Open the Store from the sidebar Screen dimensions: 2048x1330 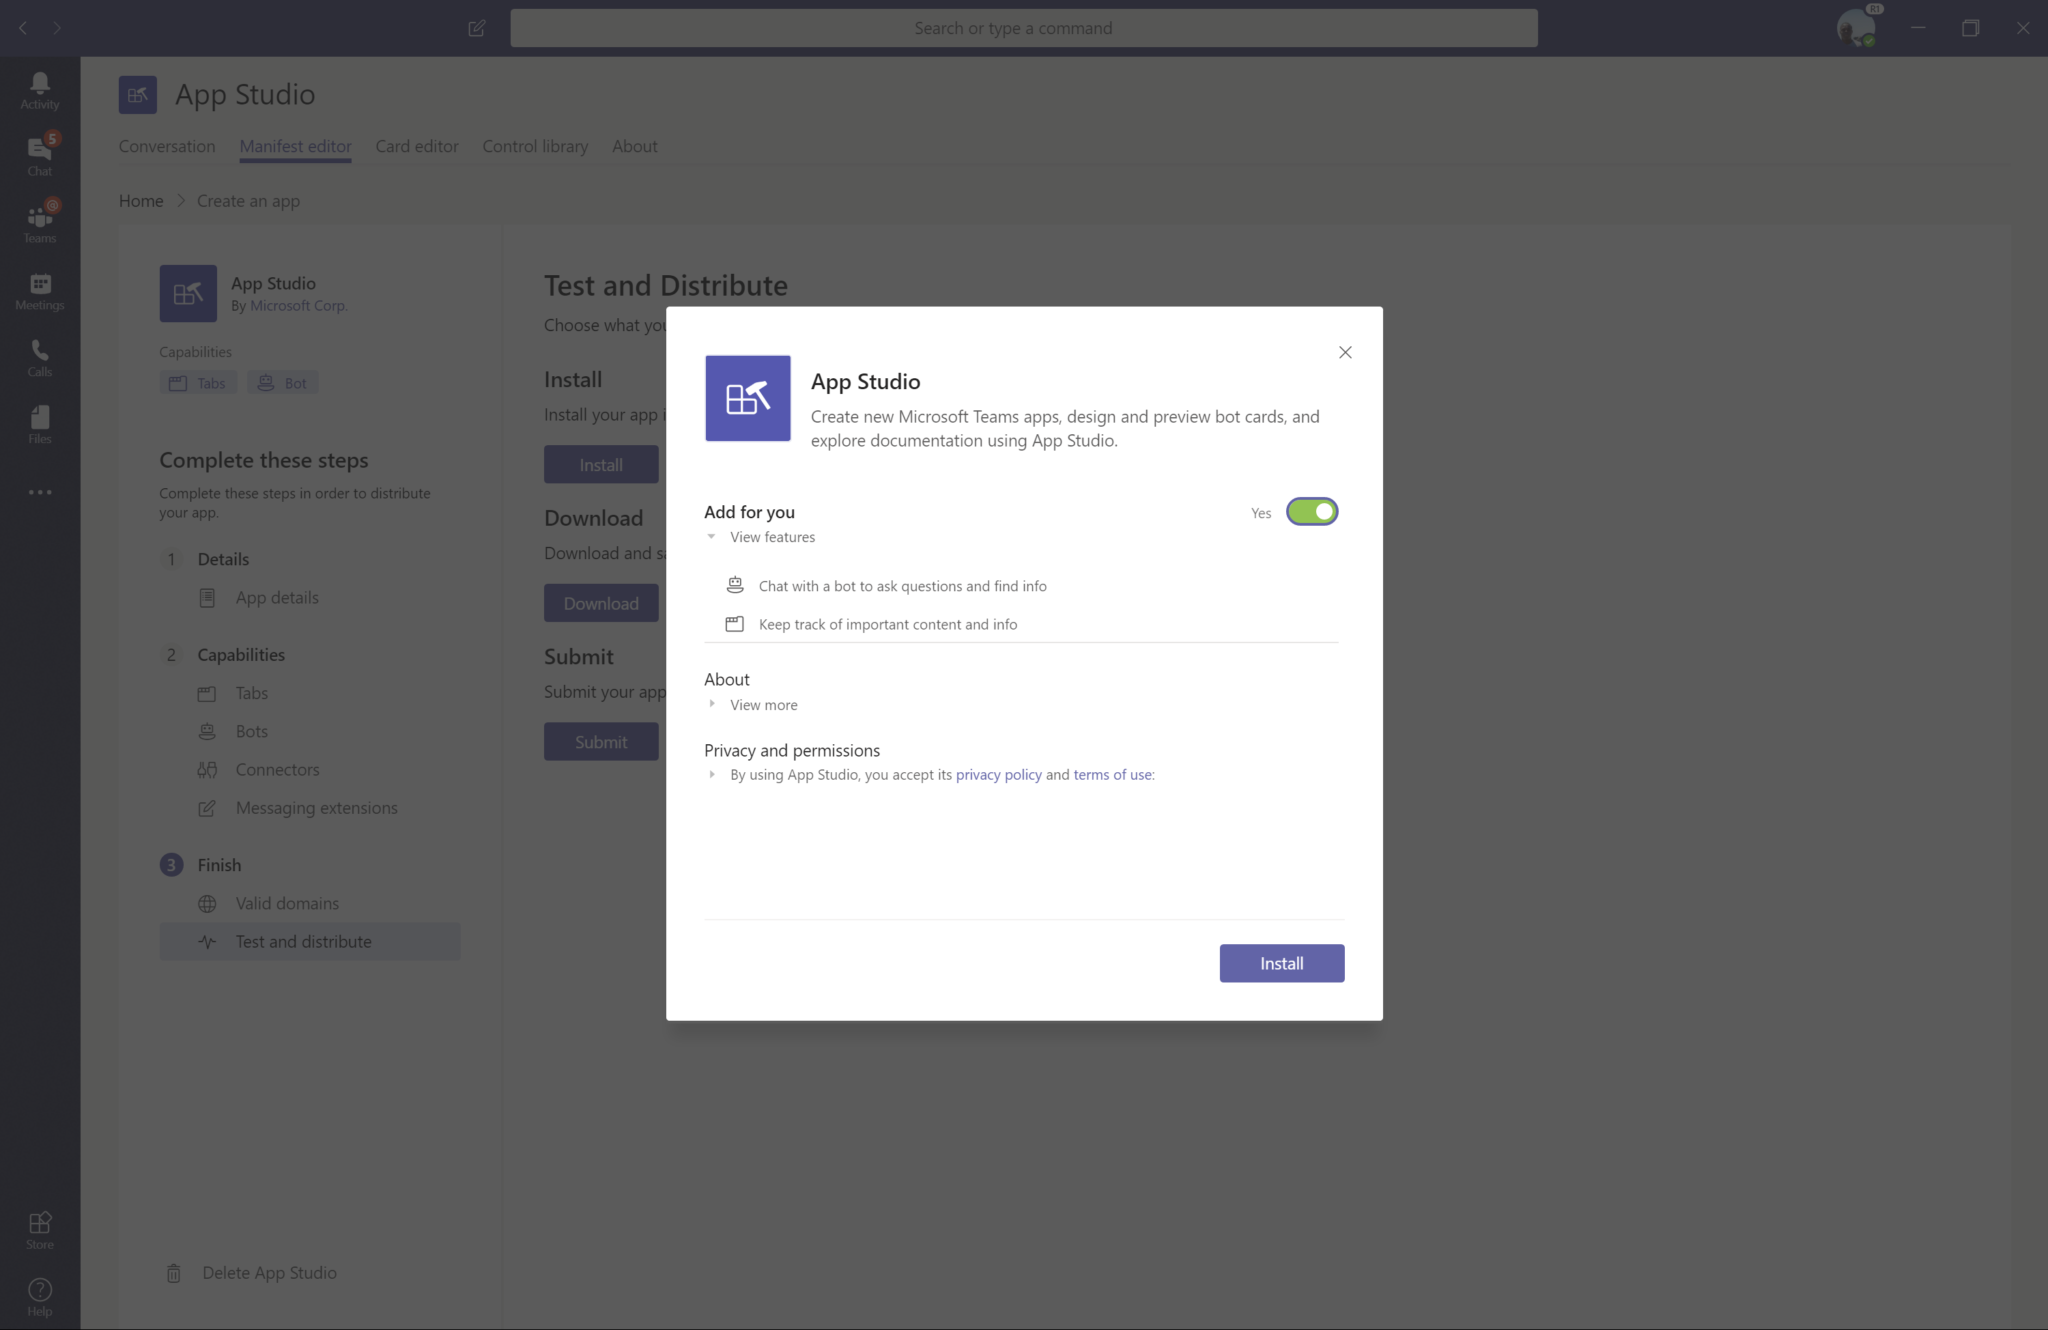click(x=38, y=1228)
